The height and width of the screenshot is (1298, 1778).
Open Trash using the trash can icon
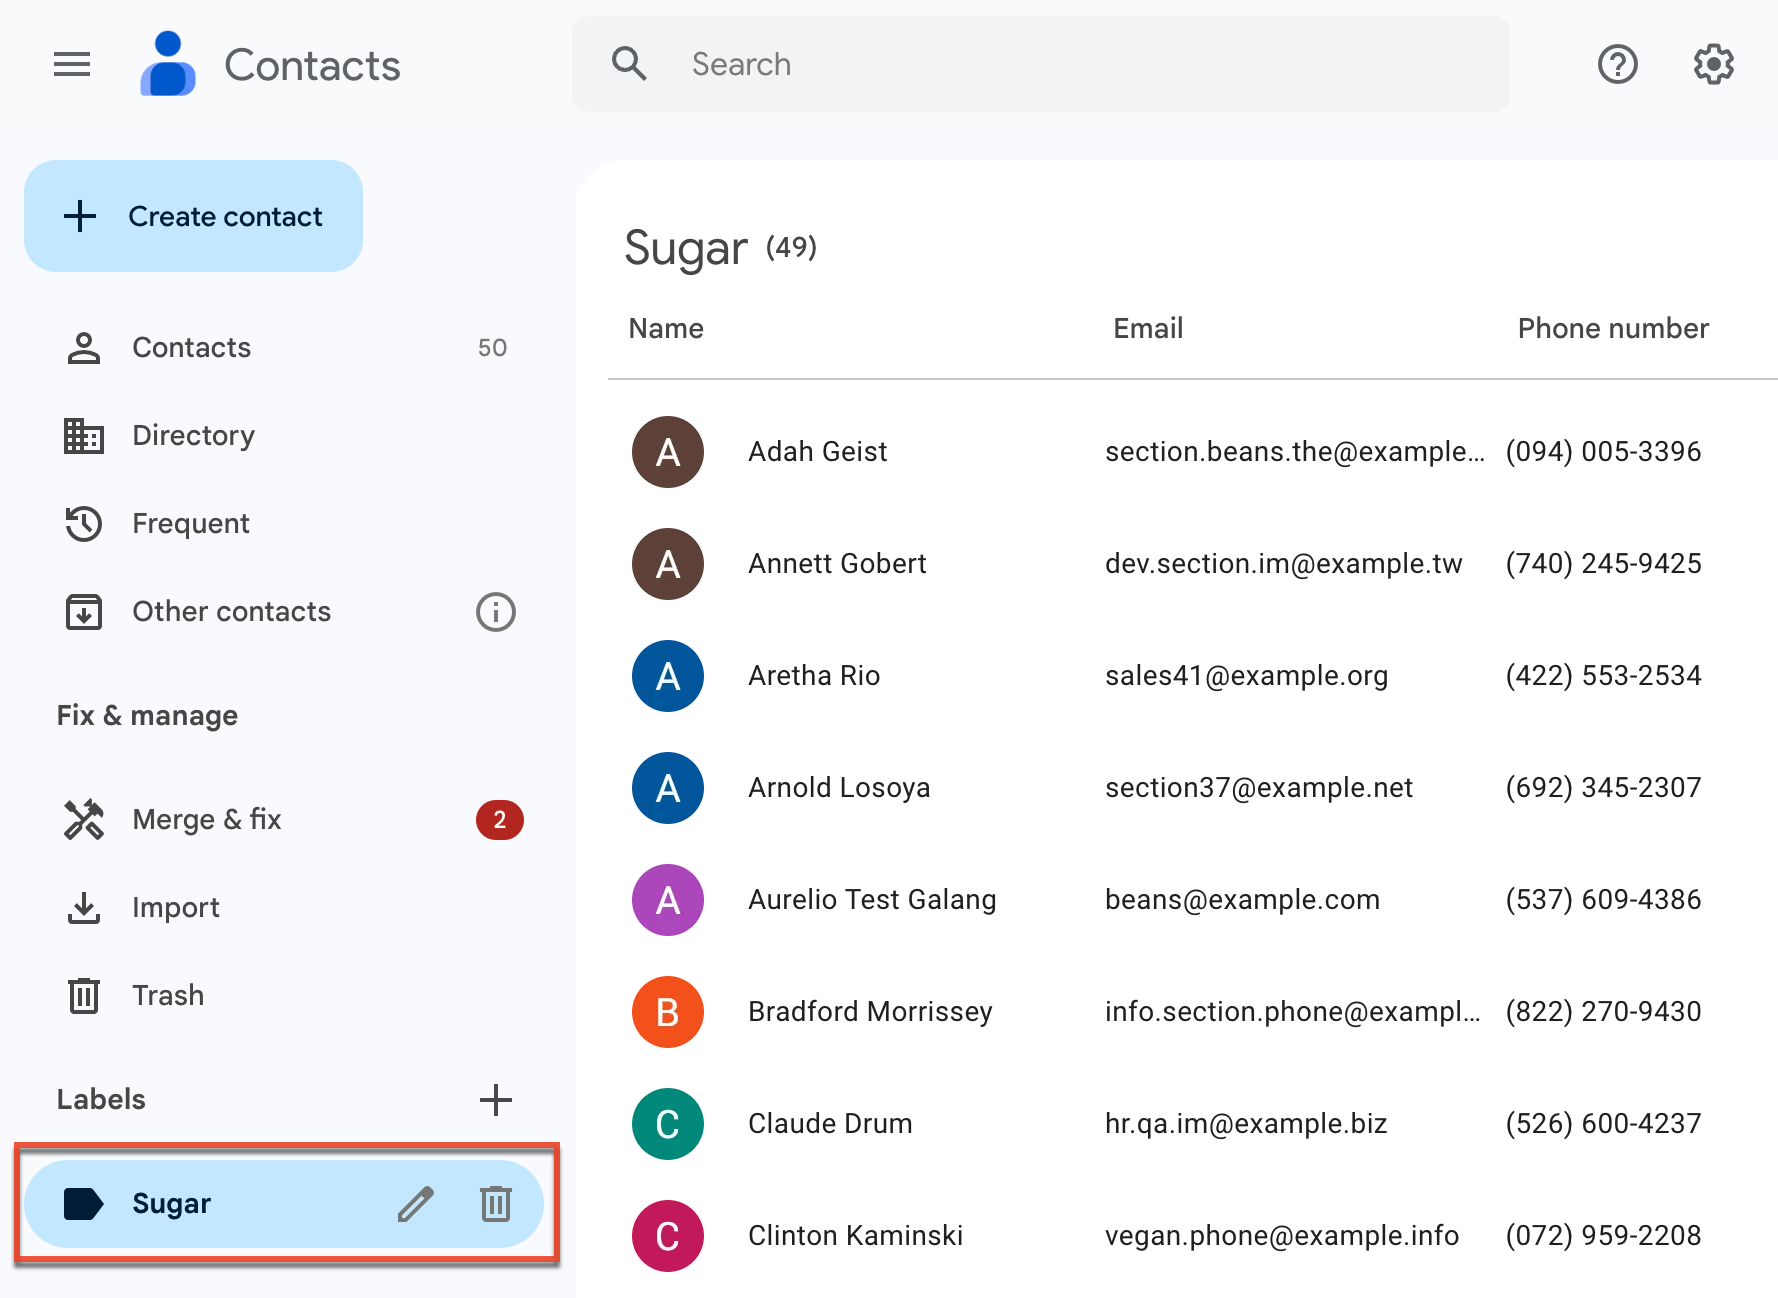pos(83,995)
